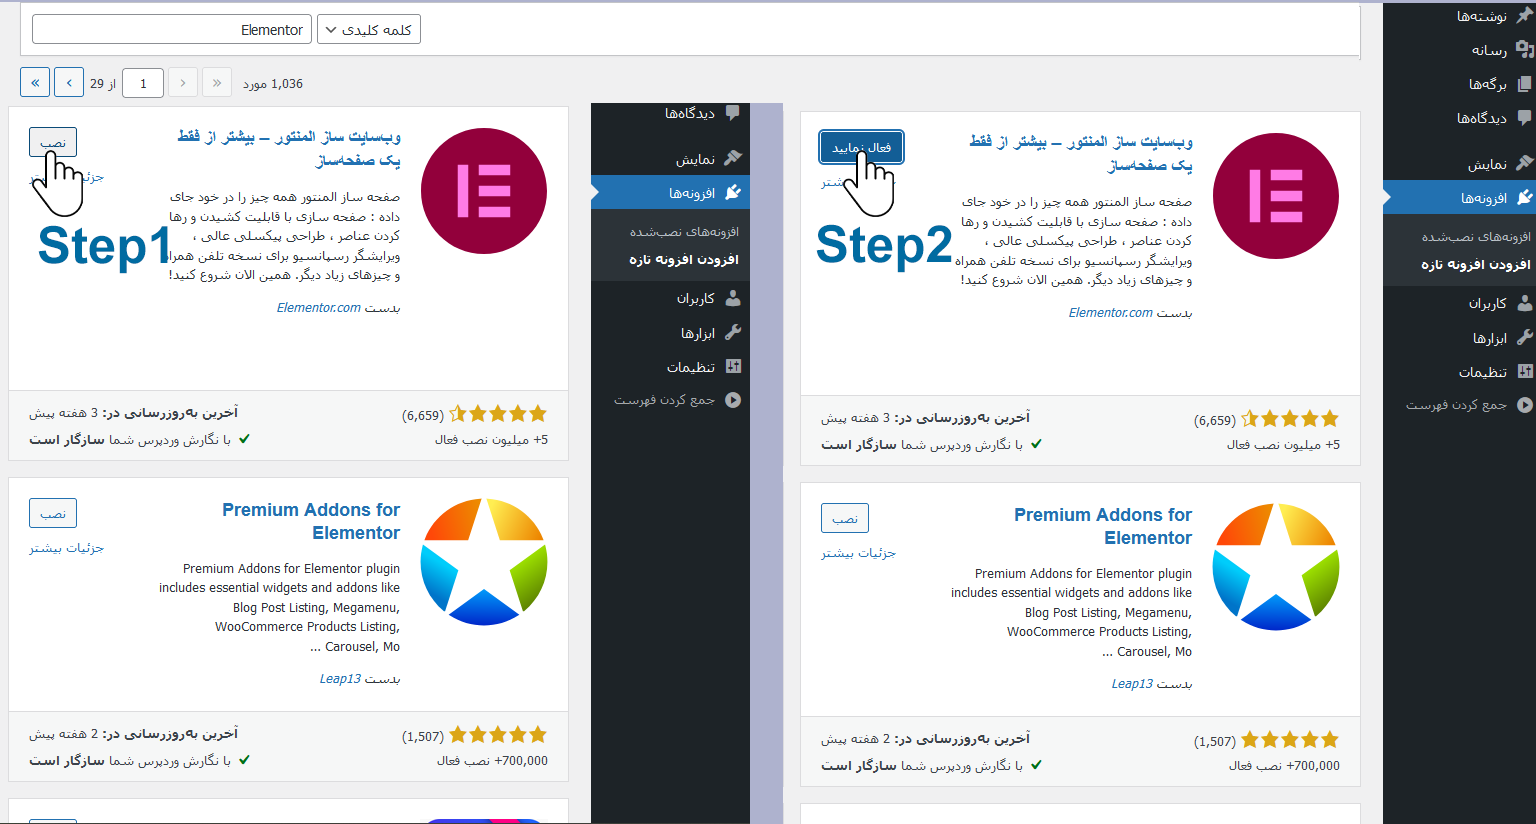The image size is (1536, 824).
Task: Click the فعال نمایید (Activate) button on right Elementor card
Action: [861, 147]
